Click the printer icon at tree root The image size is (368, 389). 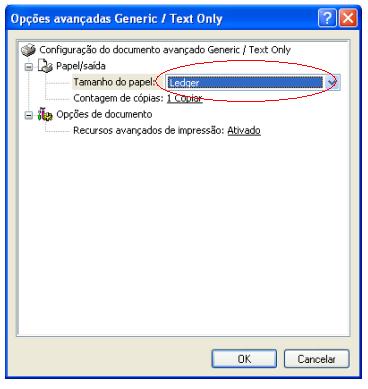pyautogui.click(x=28, y=50)
